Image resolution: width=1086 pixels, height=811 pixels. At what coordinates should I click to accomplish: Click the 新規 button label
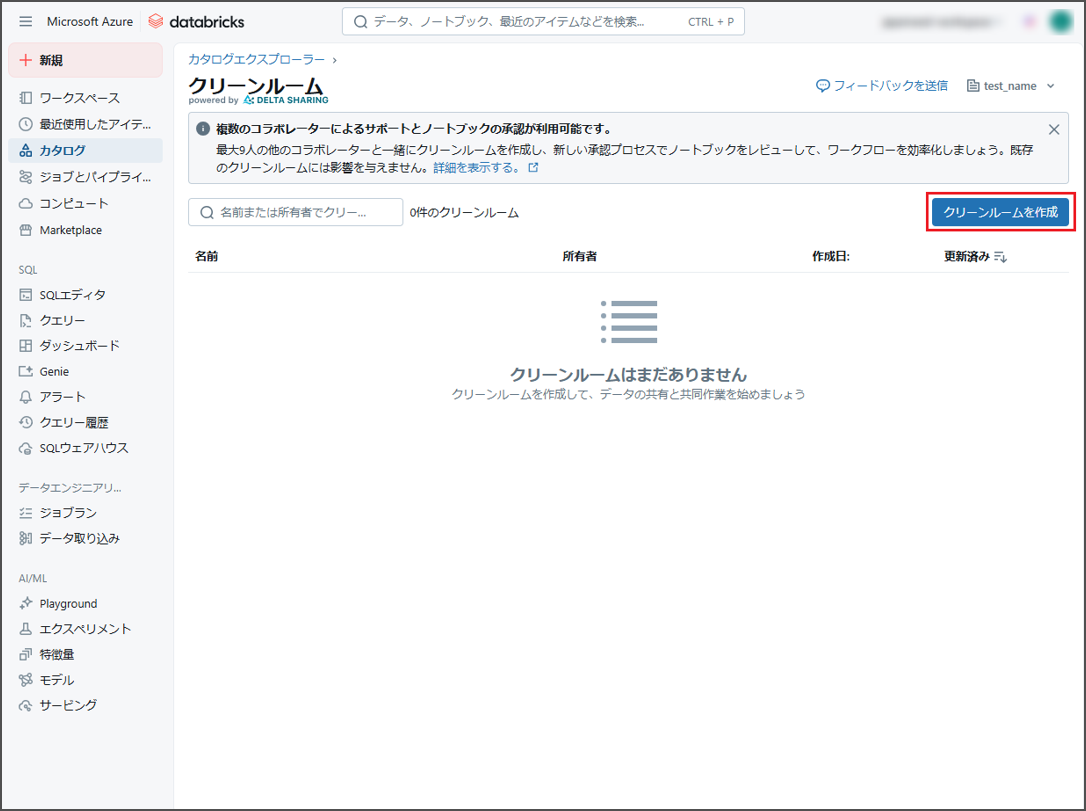[x=51, y=60]
